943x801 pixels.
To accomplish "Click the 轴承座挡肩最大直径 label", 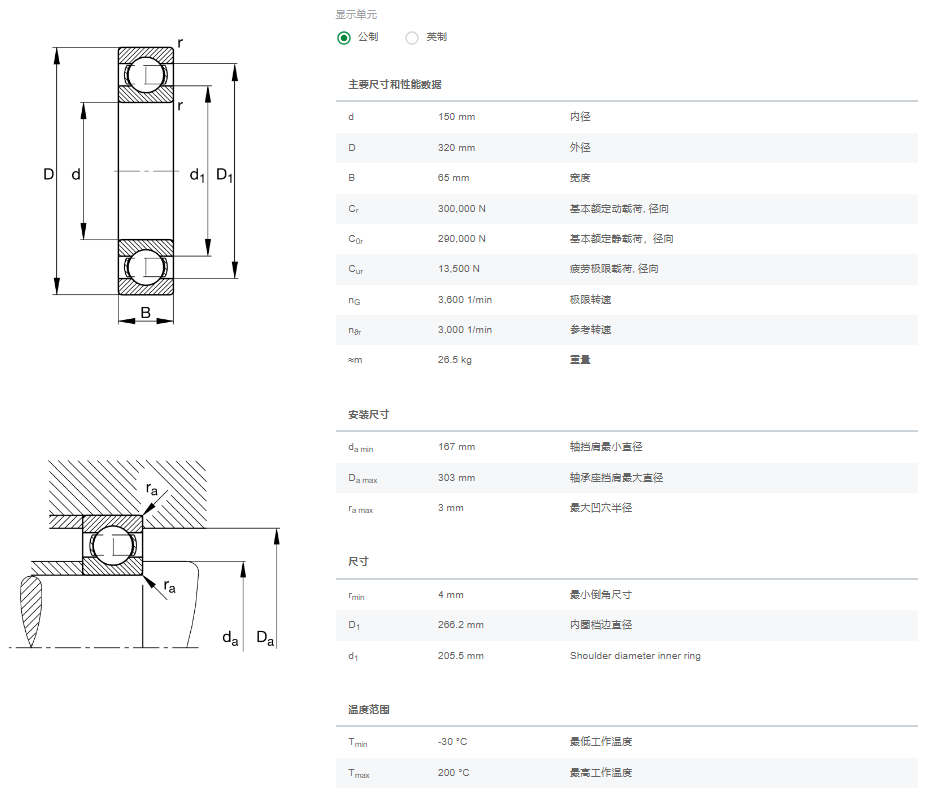I will coord(616,477).
